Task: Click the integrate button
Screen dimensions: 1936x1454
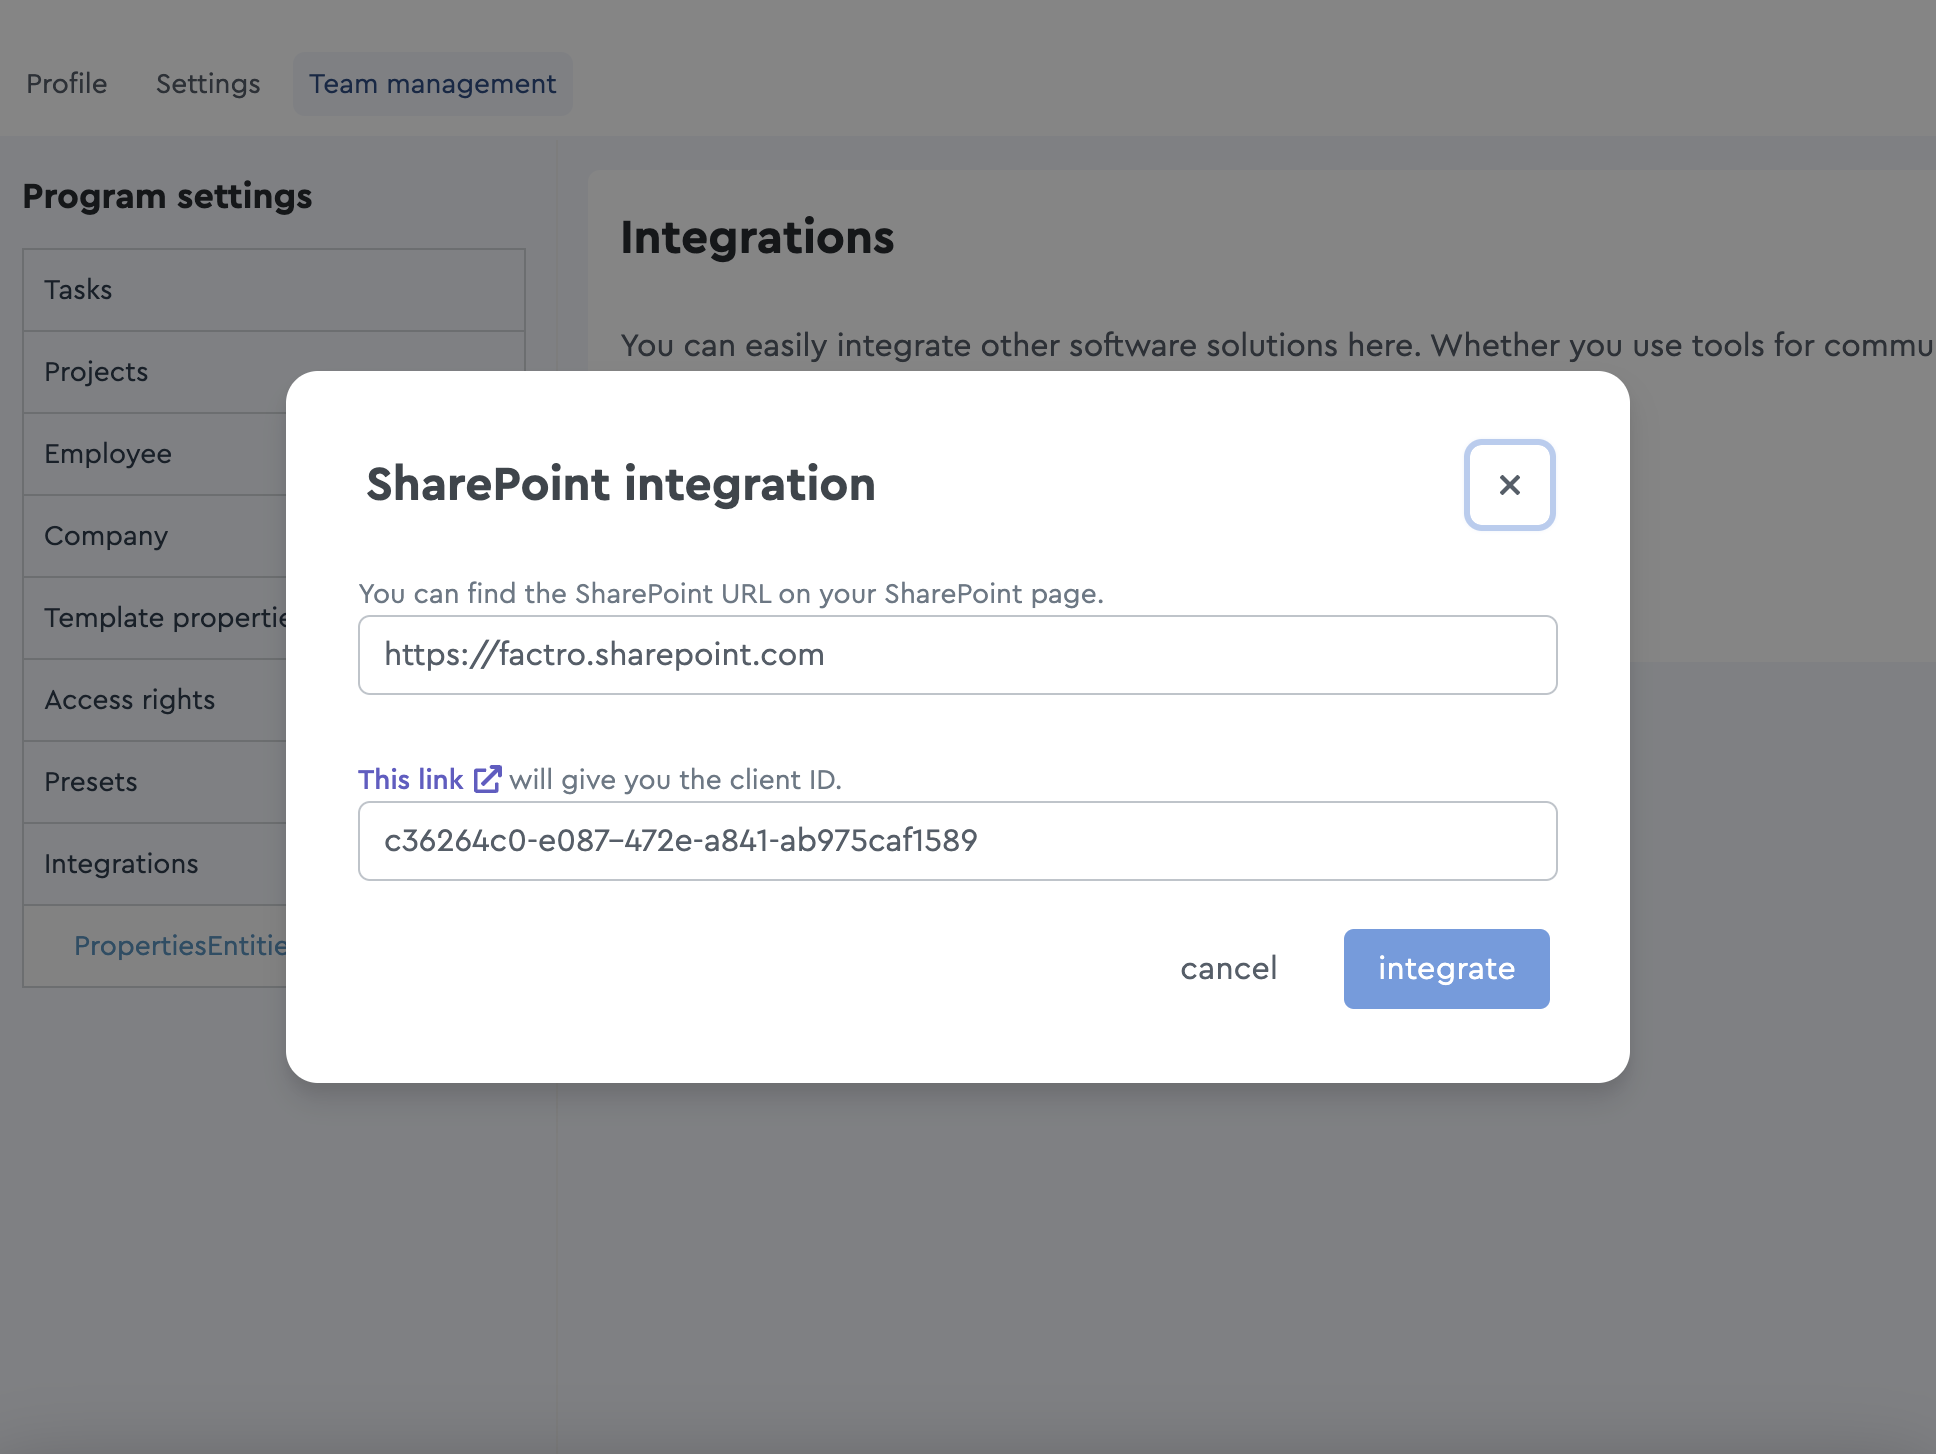Action: (x=1446, y=968)
